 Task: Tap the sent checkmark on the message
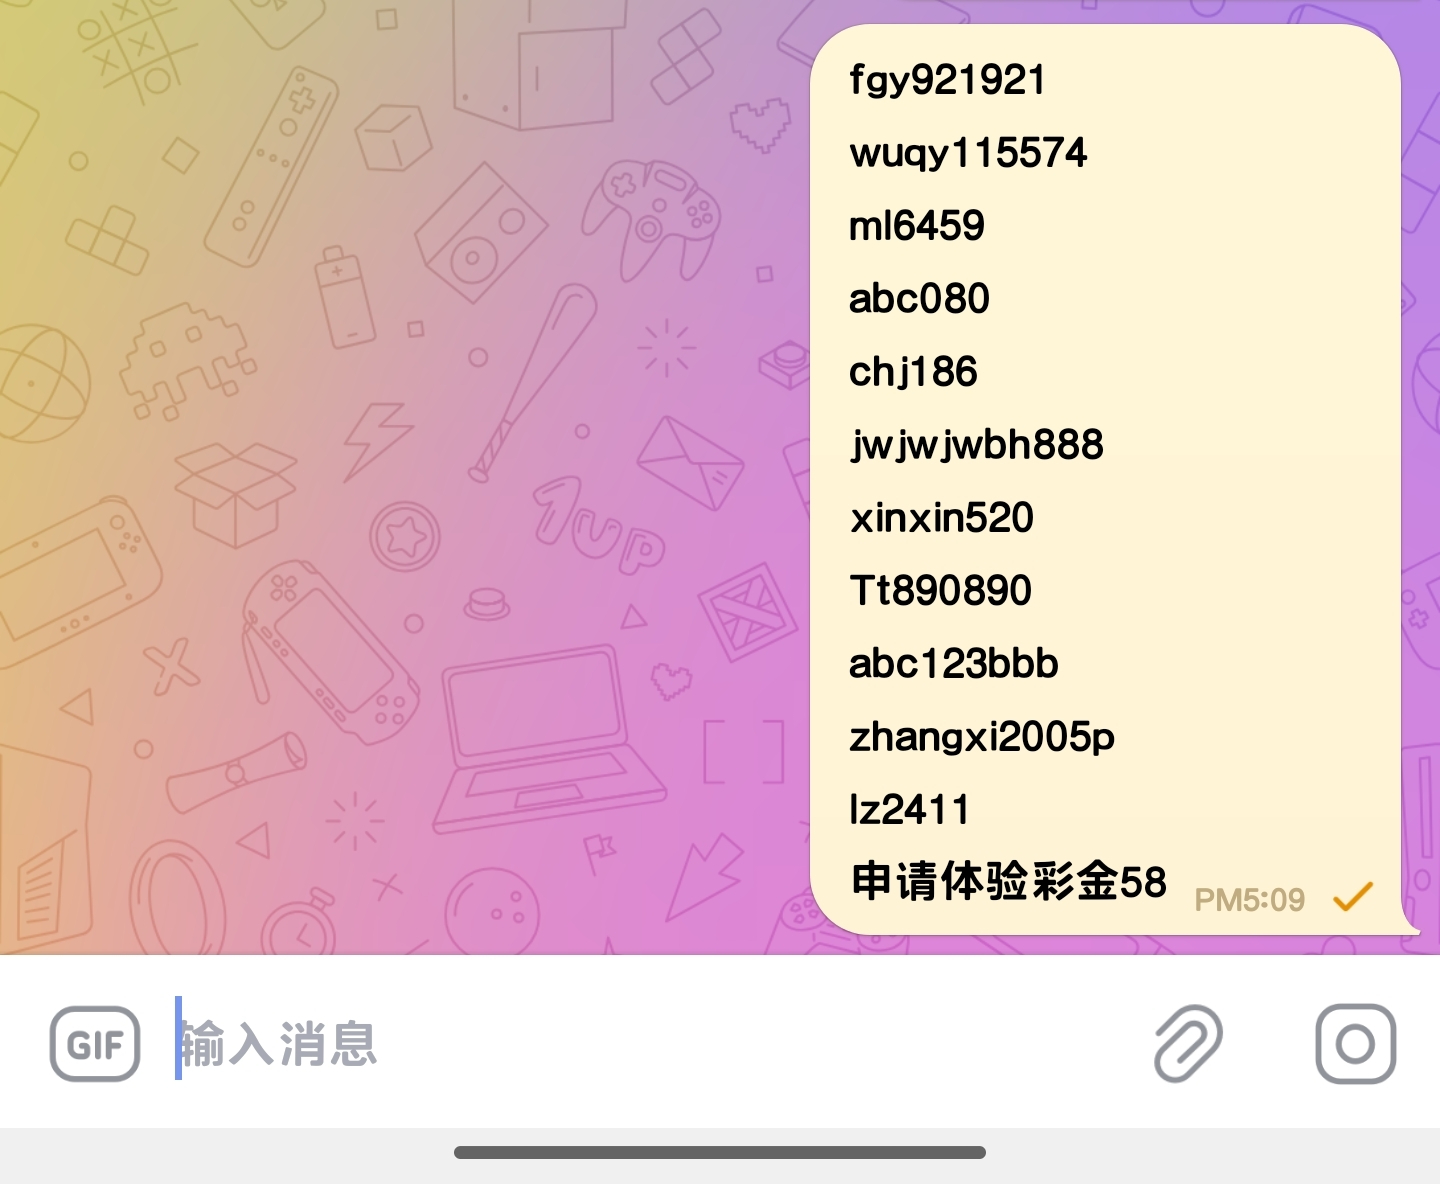point(1353,897)
